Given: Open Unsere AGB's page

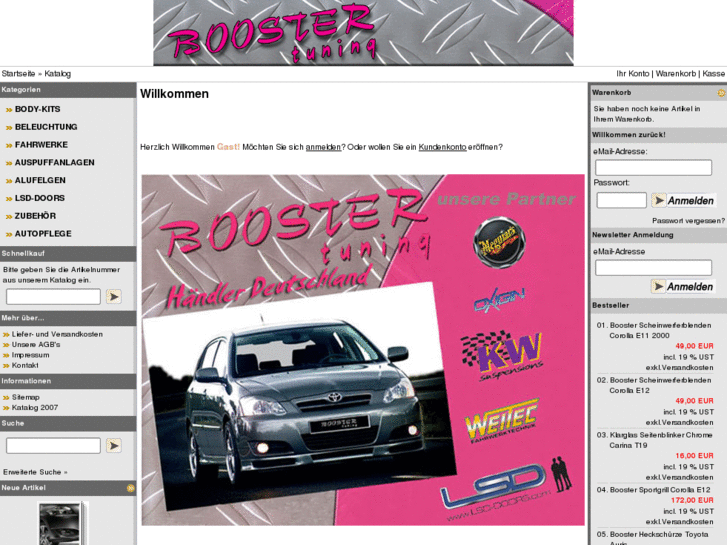Looking at the screenshot, I should click(x=36, y=345).
